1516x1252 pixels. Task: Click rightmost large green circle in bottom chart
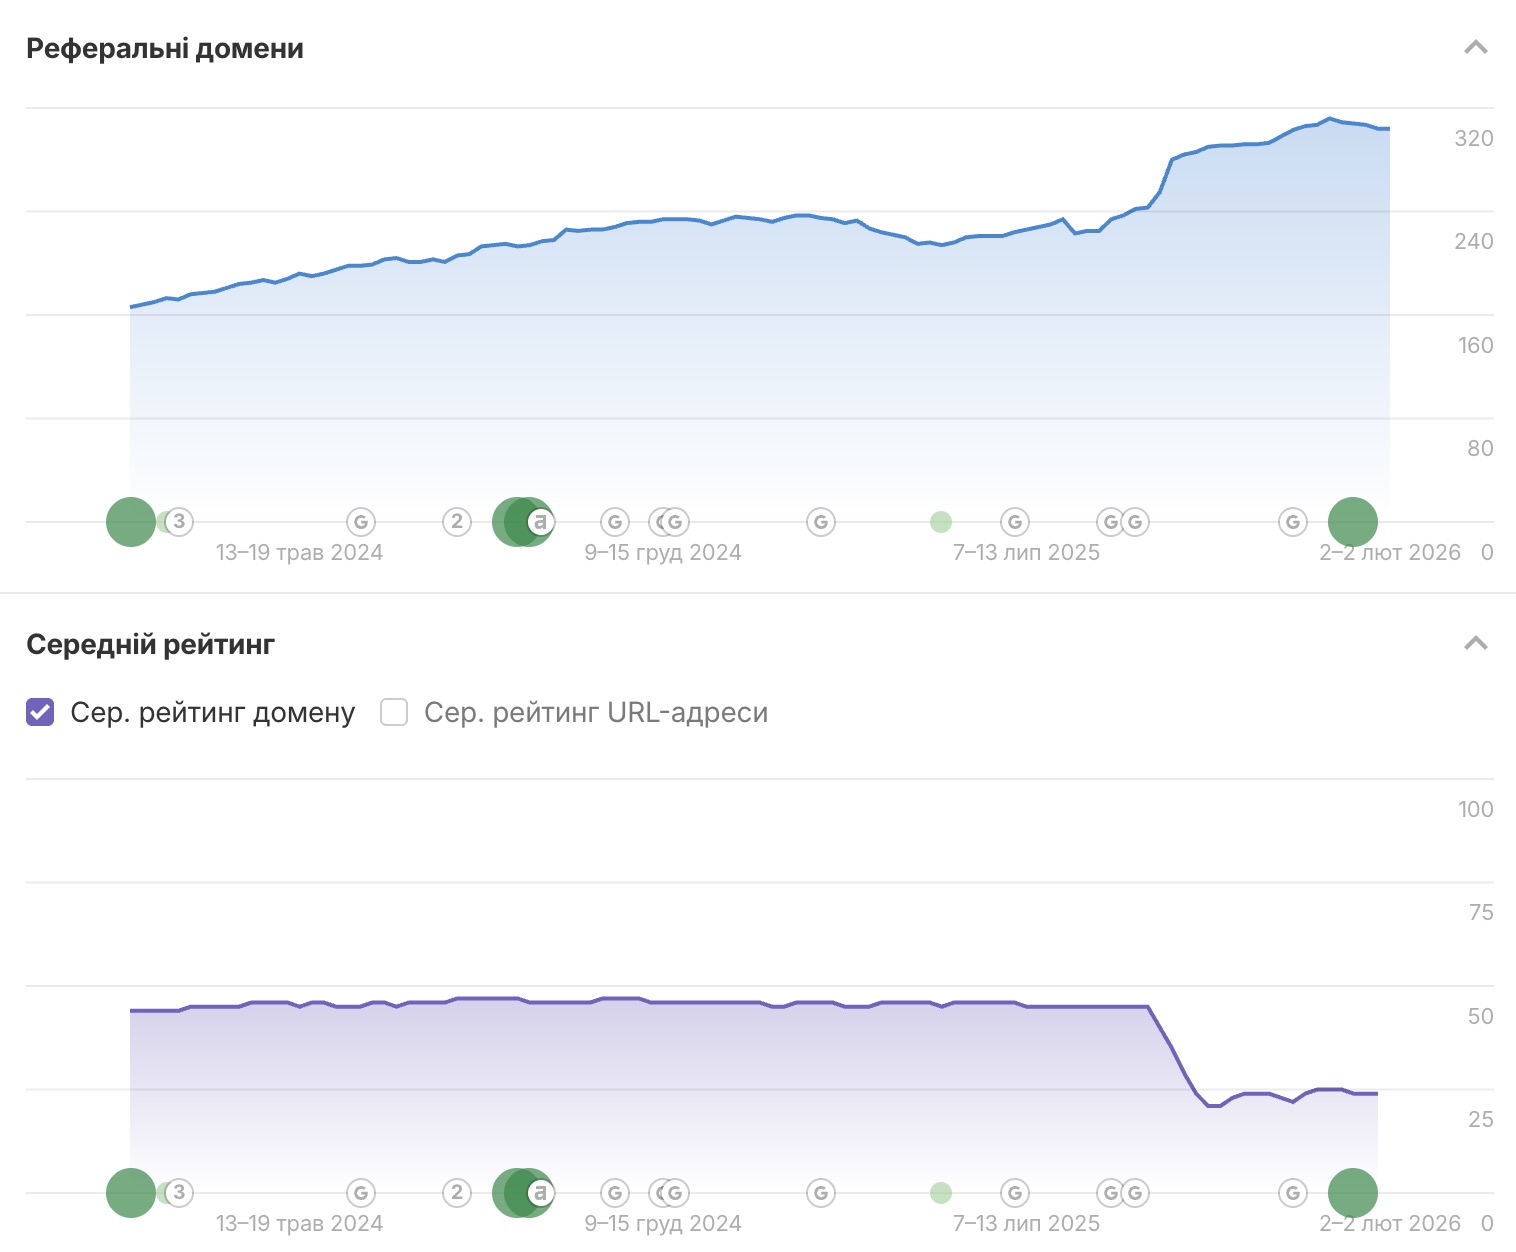pos(1353,1192)
